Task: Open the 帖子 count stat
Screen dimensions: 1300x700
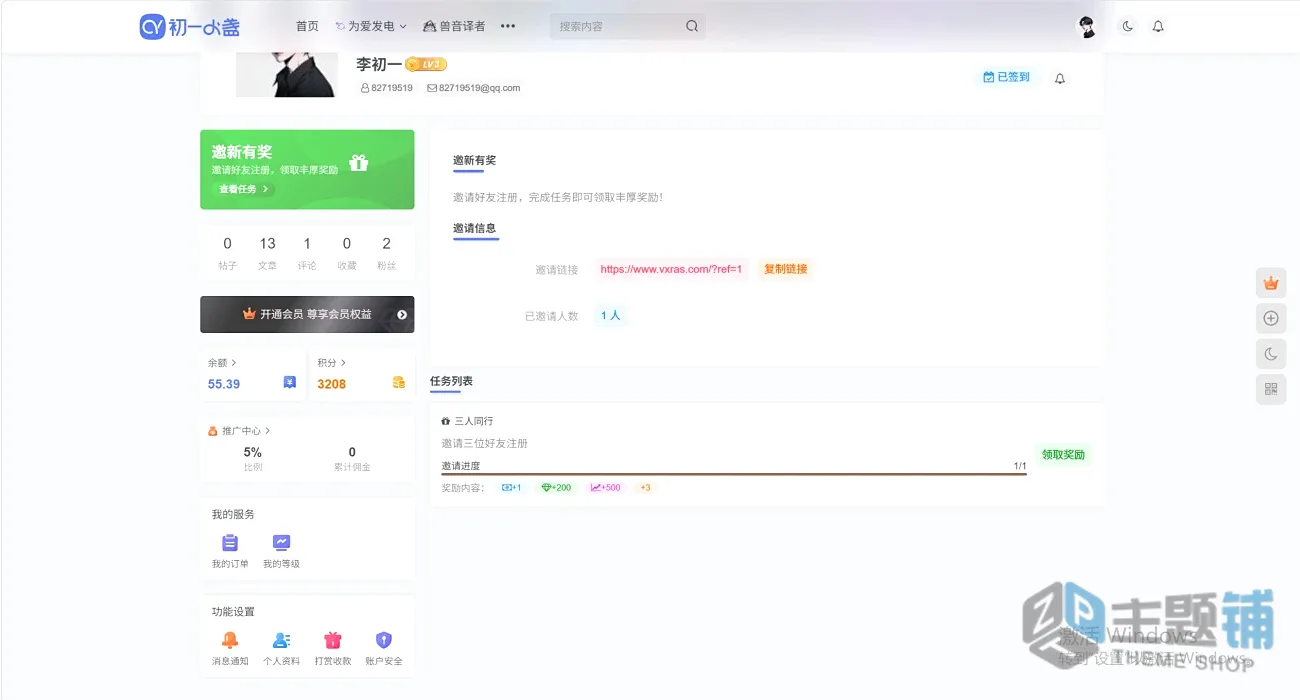Action: [227, 254]
